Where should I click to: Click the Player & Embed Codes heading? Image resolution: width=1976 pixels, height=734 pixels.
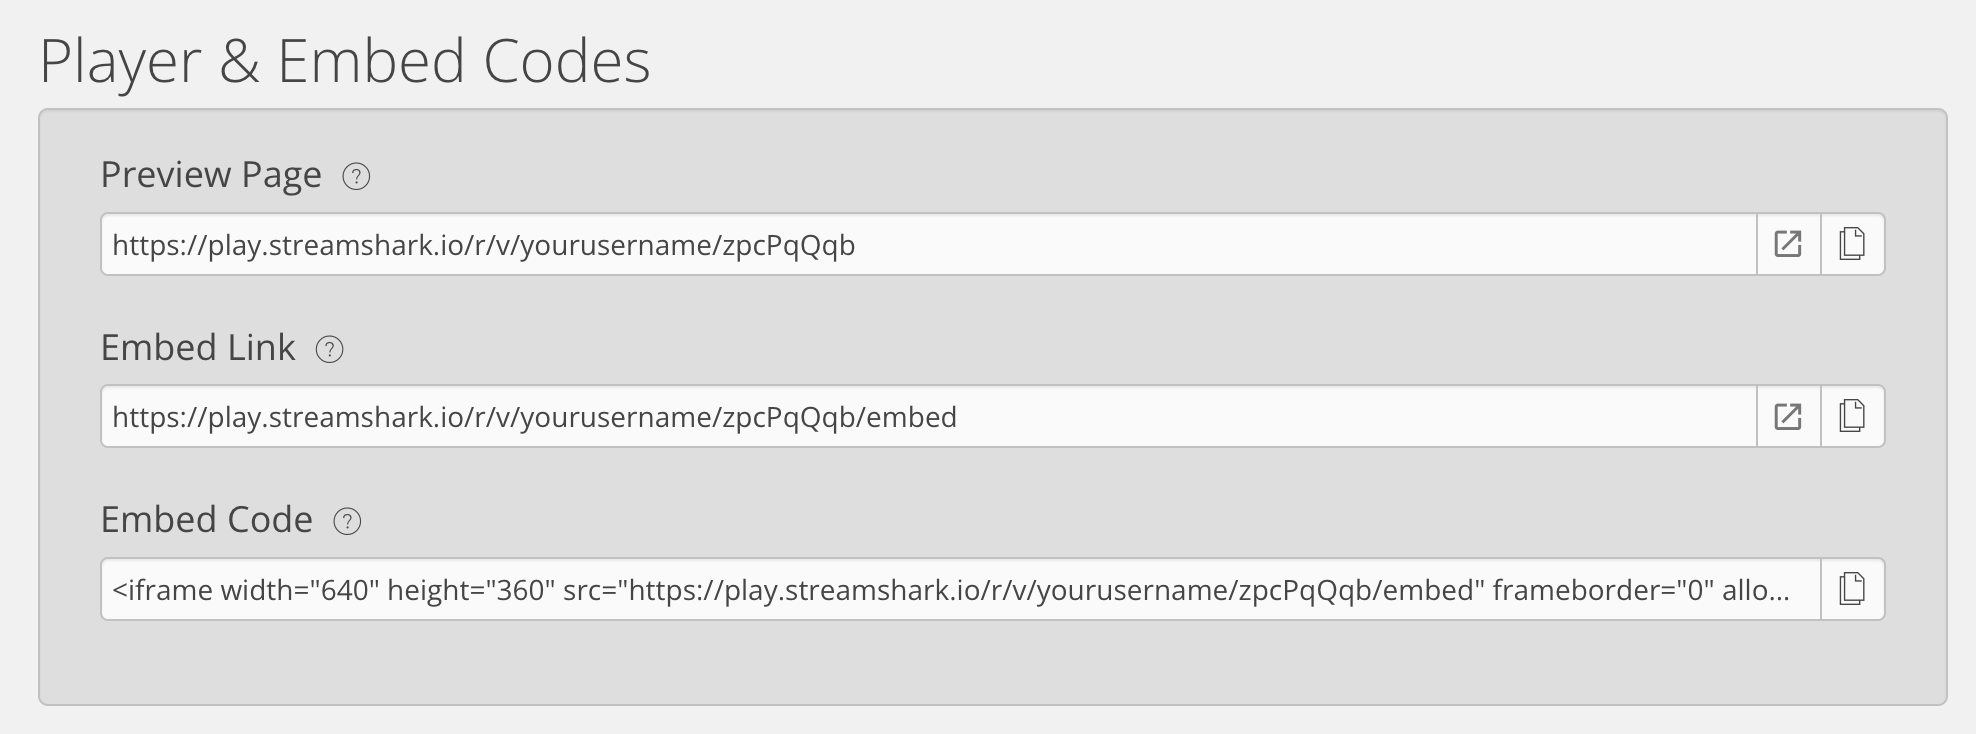pos(345,62)
